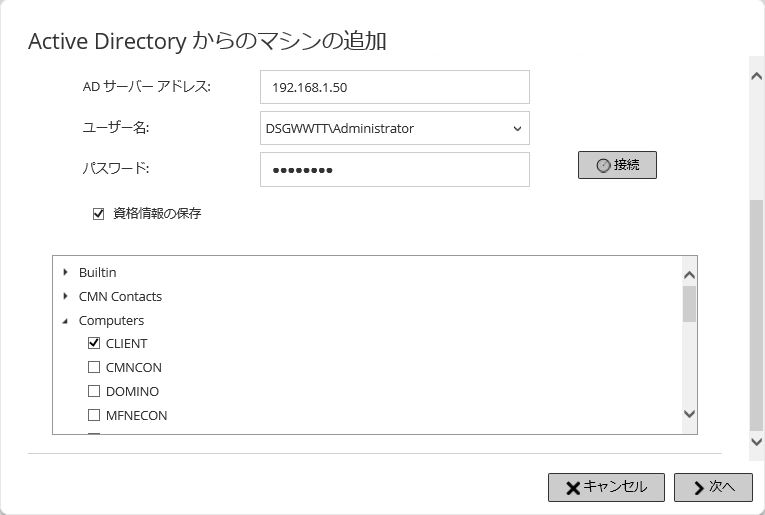Collapse the Computers tree node
Screen dimensions: 765x515
pos(65,321)
